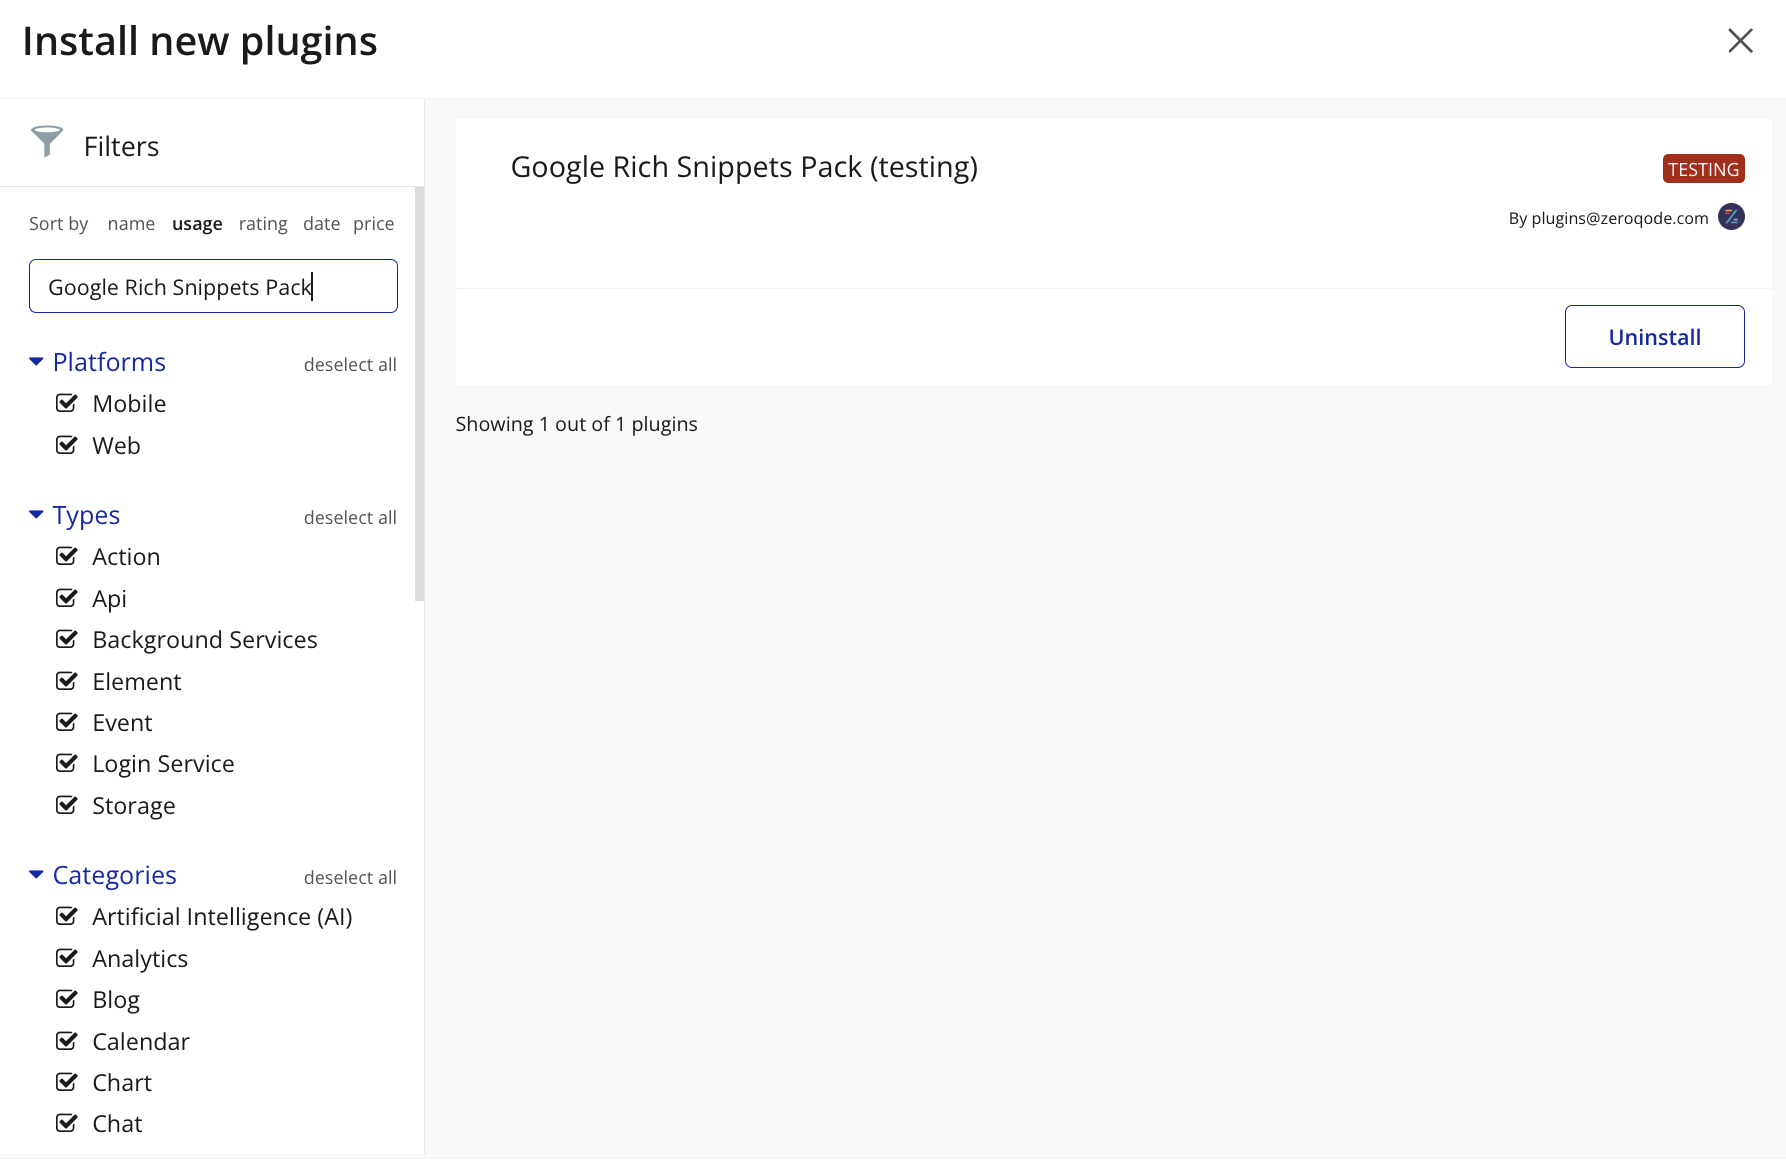The image size is (1786, 1172).
Task: Click the plugin search input field
Action: (x=213, y=287)
